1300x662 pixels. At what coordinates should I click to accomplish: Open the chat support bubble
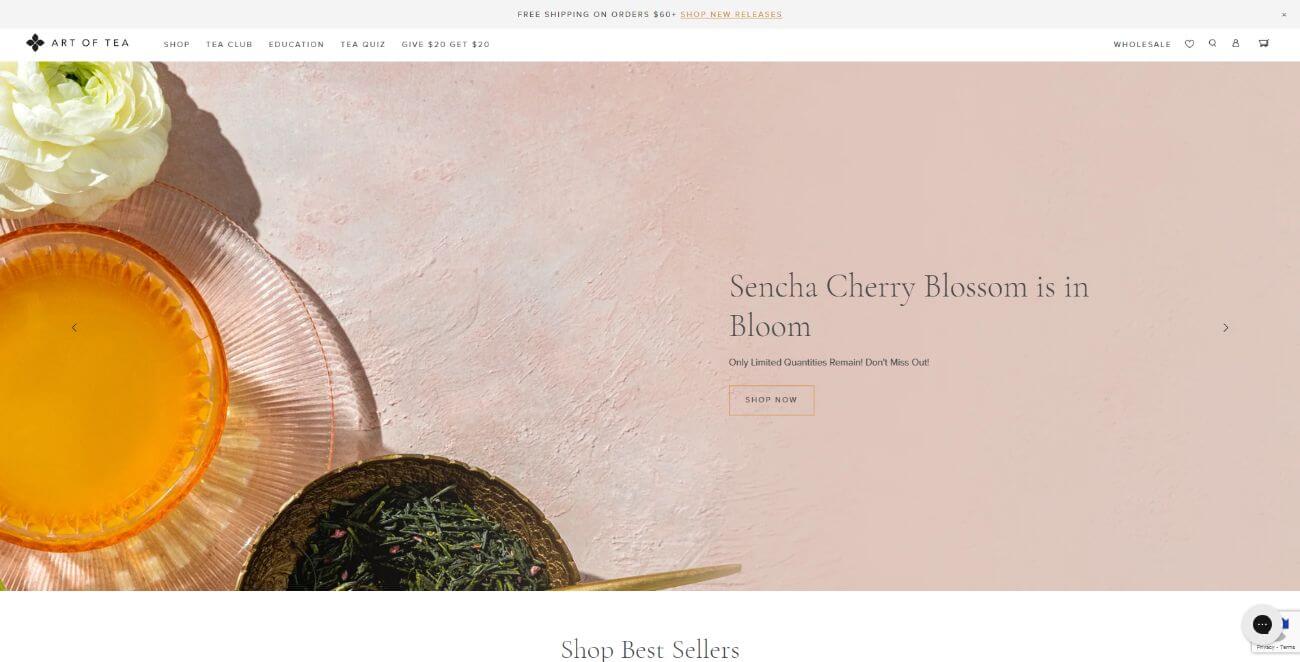[1262, 625]
